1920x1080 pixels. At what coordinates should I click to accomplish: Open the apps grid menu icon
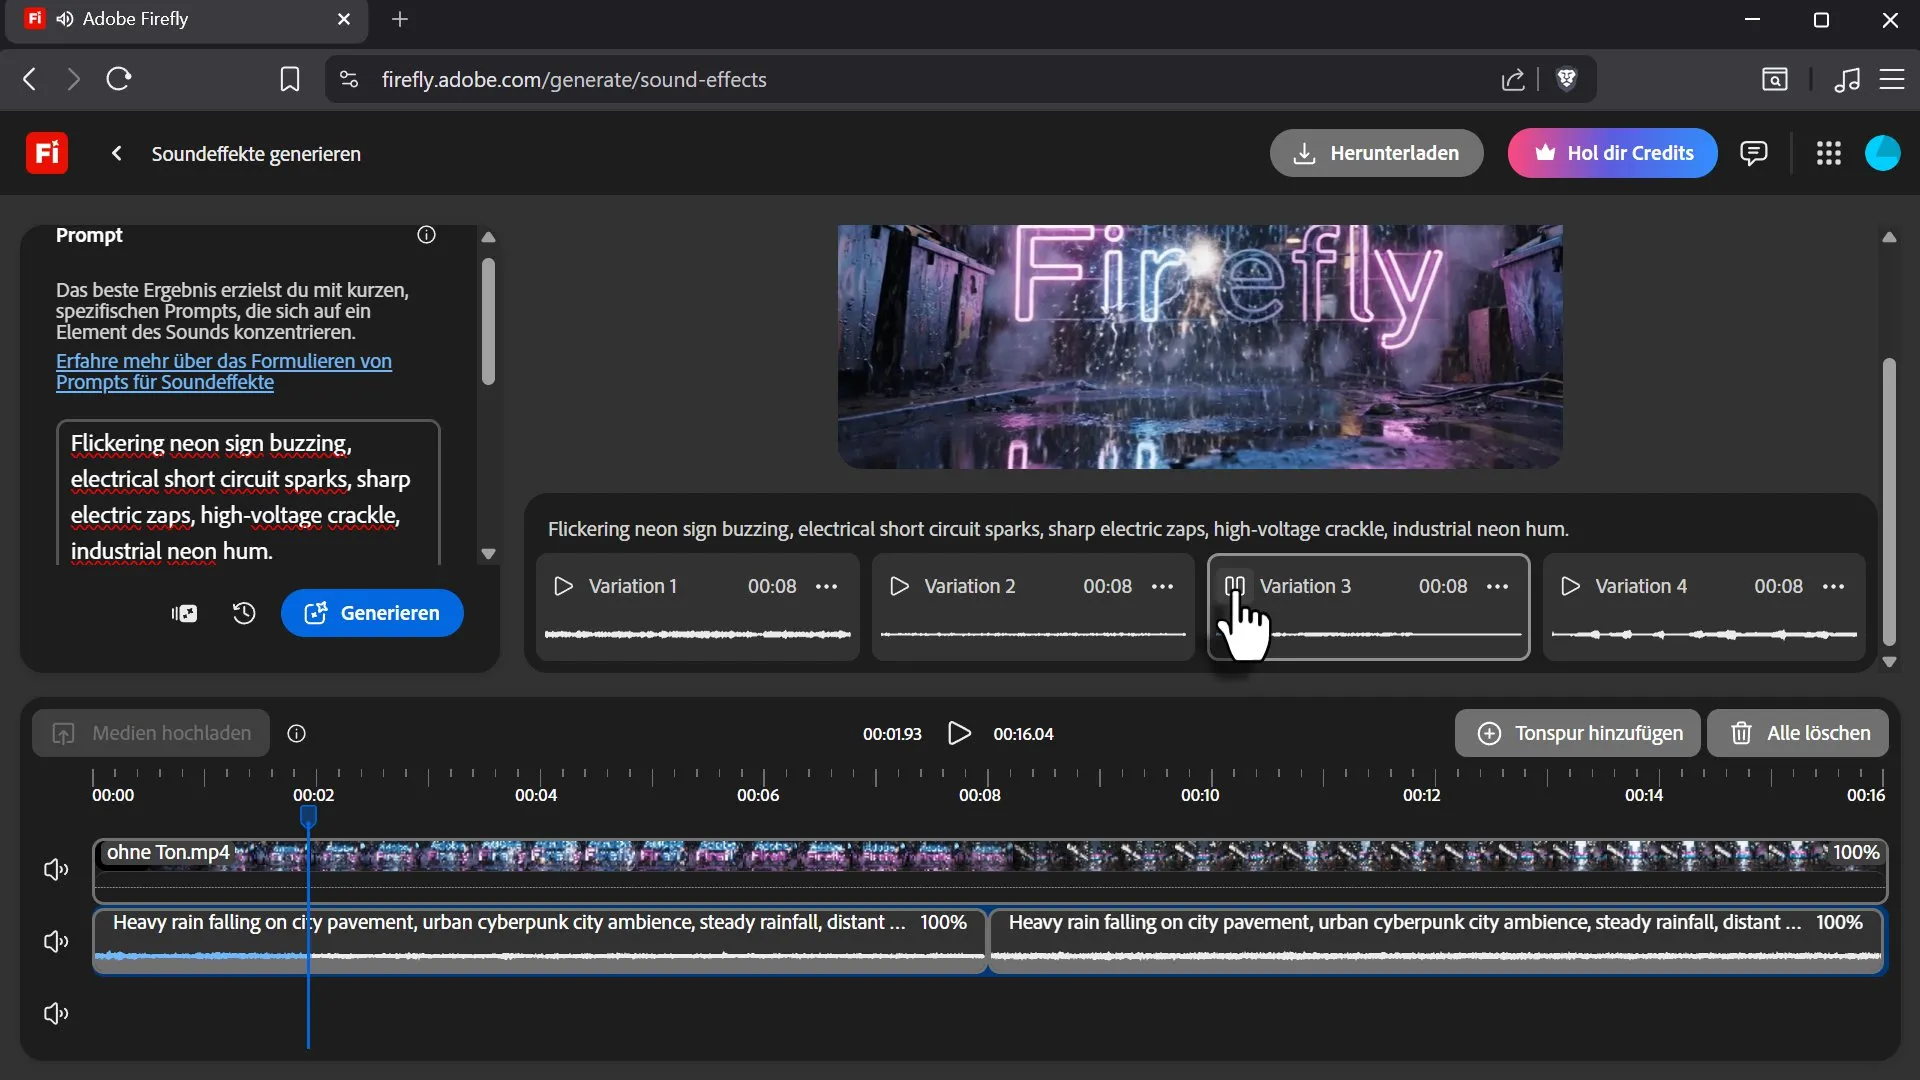pos(1828,153)
